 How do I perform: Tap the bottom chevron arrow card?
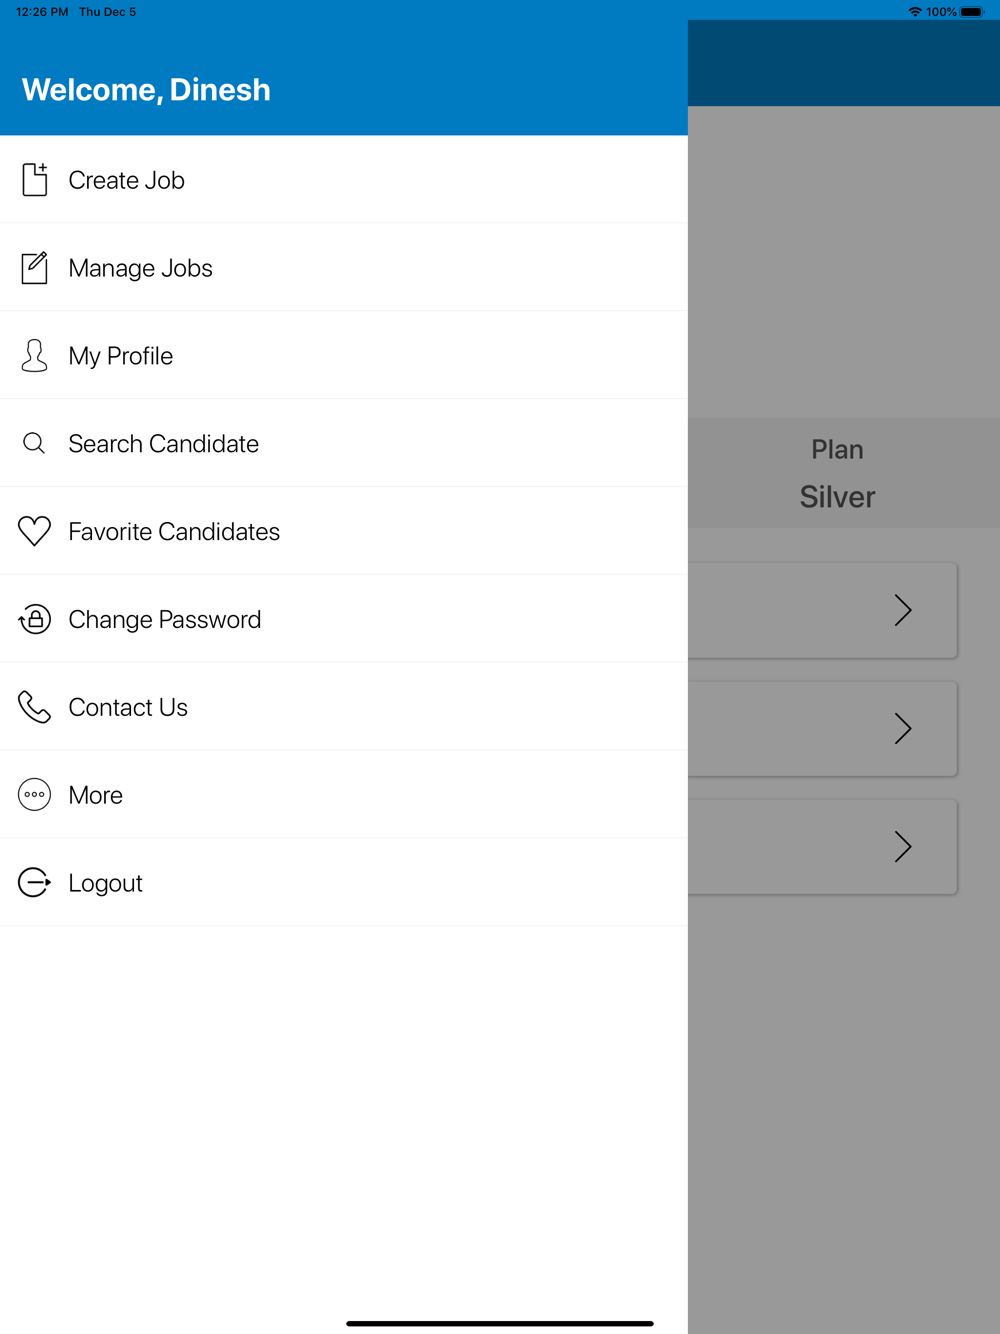[902, 847]
